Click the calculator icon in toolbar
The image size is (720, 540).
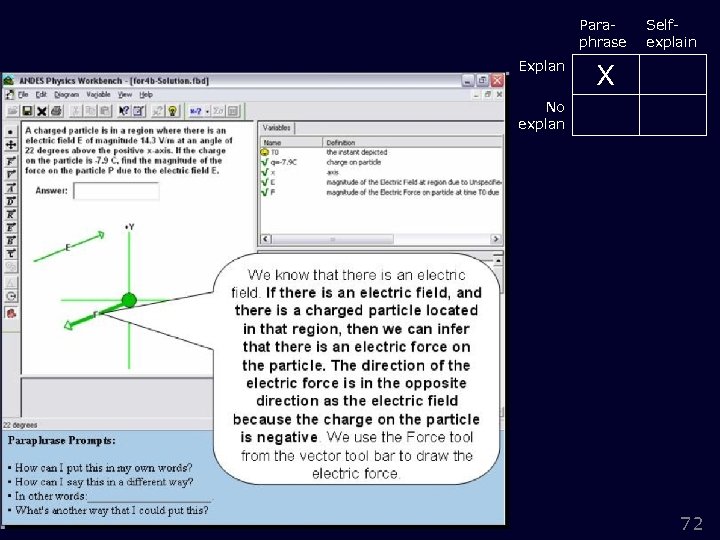click(x=139, y=111)
